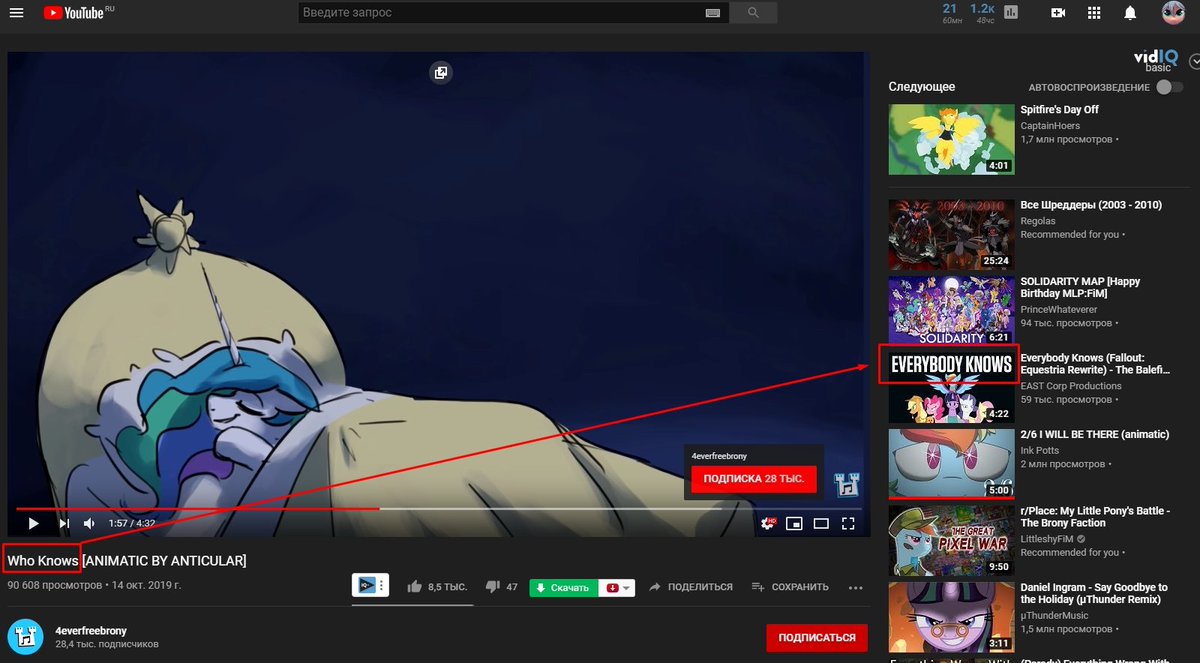This screenshot has width=1200, height=663.
Task: Click channel name EAST Corp Productions
Action: pyautogui.click(x=1071, y=386)
